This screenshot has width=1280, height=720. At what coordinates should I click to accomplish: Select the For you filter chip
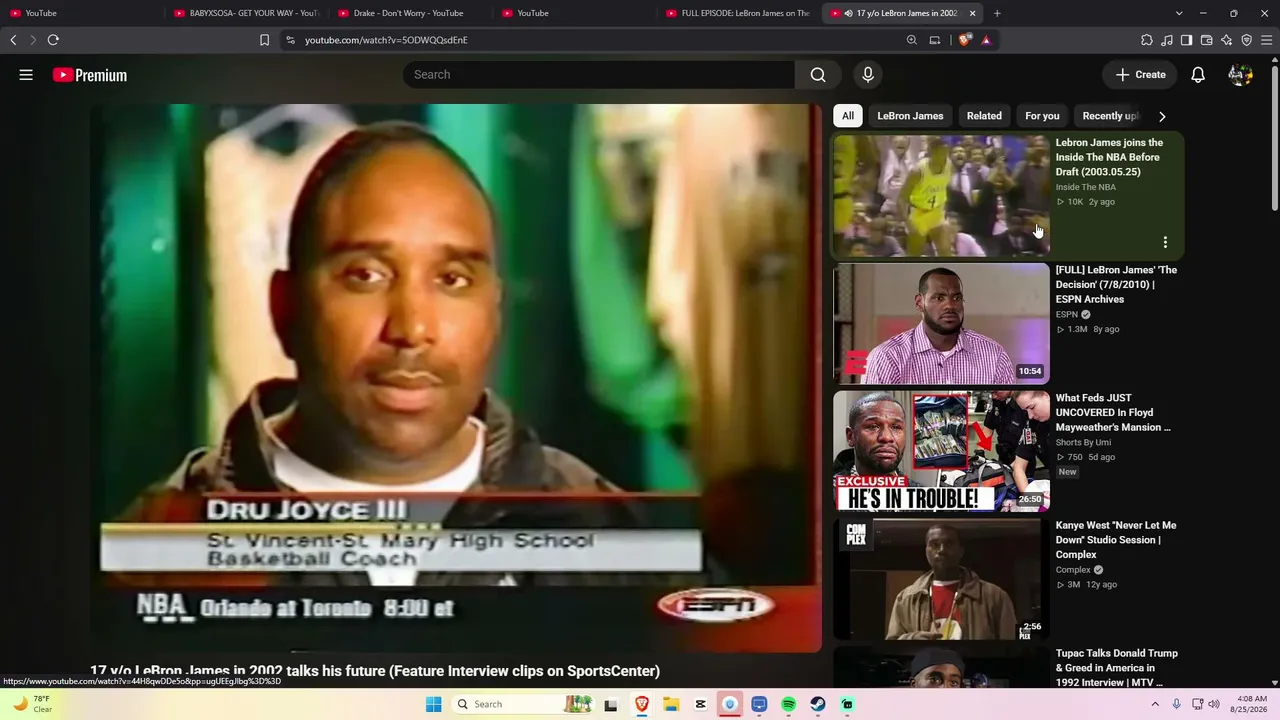pyautogui.click(x=1042, y=116)
